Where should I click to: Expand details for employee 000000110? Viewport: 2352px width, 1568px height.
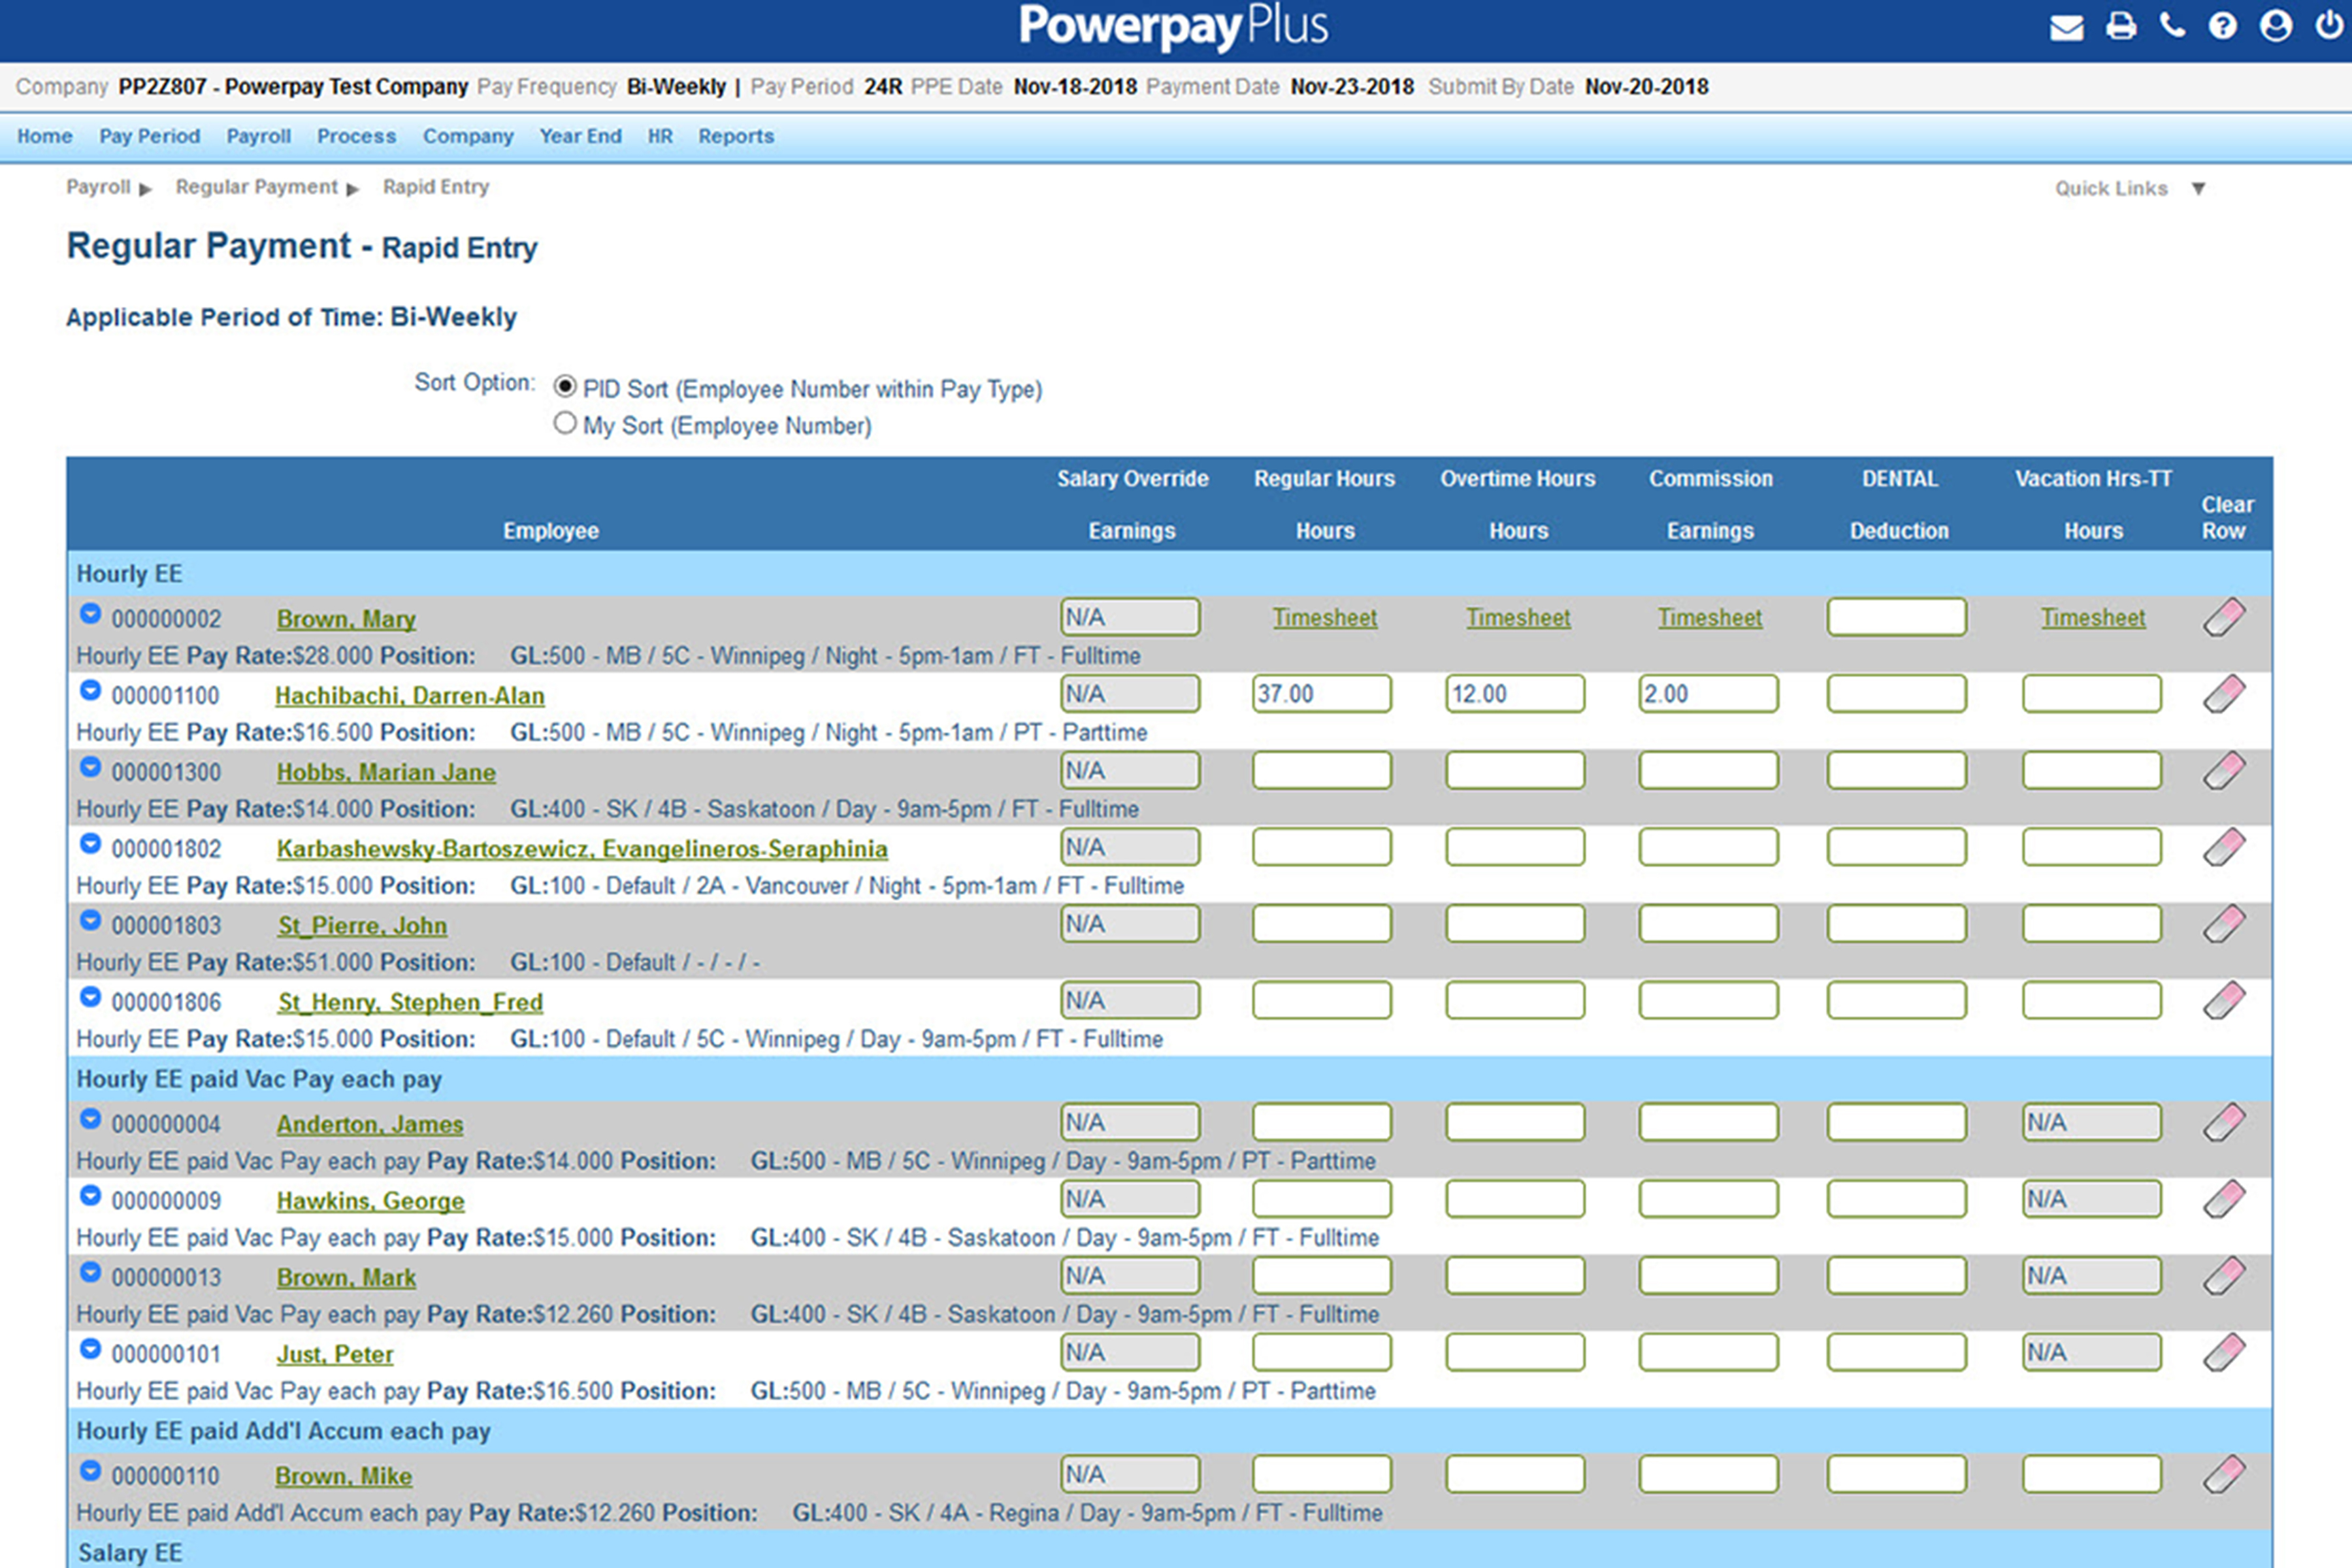(90, 1471)
